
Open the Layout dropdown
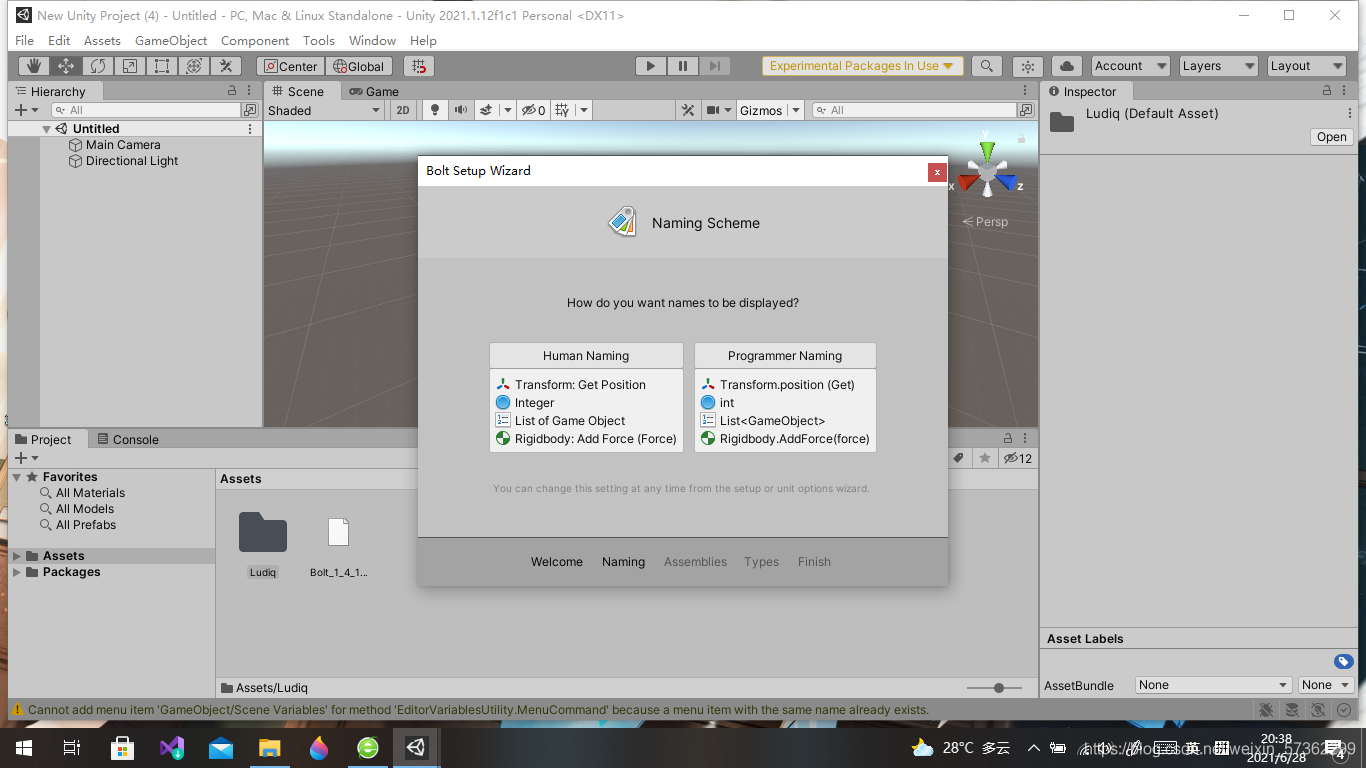tap(1306, 66)
